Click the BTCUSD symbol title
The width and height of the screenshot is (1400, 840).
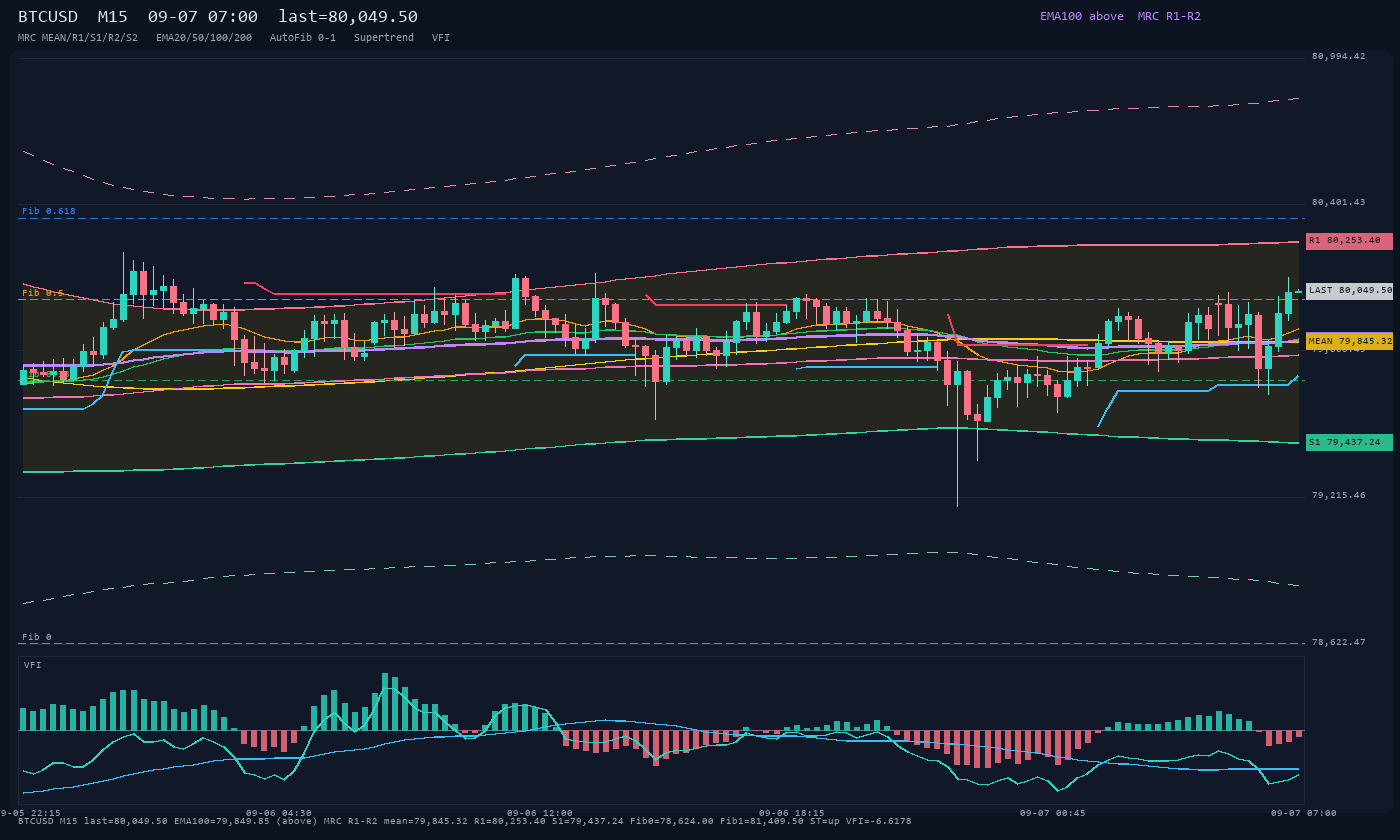pyautogui.click(x=48, y=17)
